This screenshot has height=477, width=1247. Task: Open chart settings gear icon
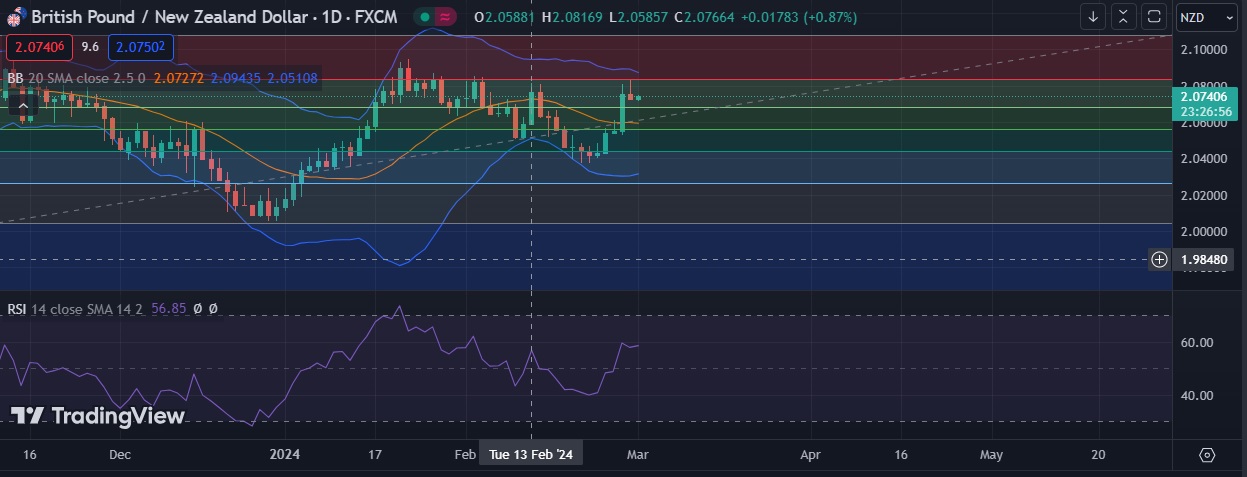click(x=1206, y=454)
